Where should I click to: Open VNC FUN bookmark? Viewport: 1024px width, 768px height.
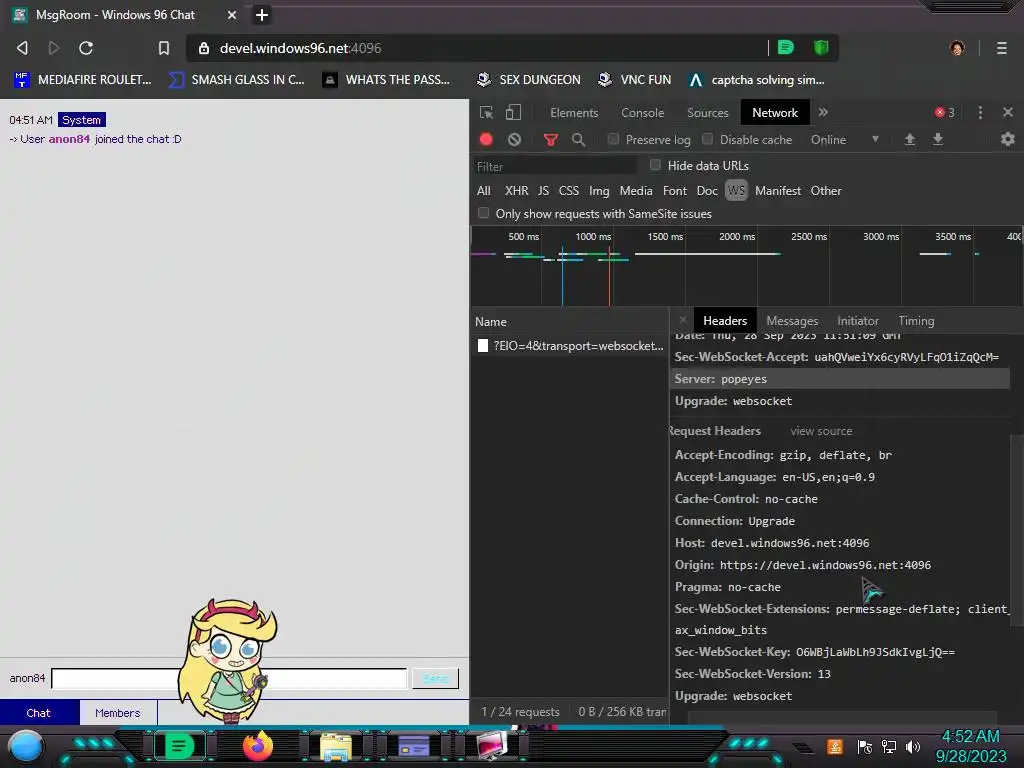coord(634,80)
